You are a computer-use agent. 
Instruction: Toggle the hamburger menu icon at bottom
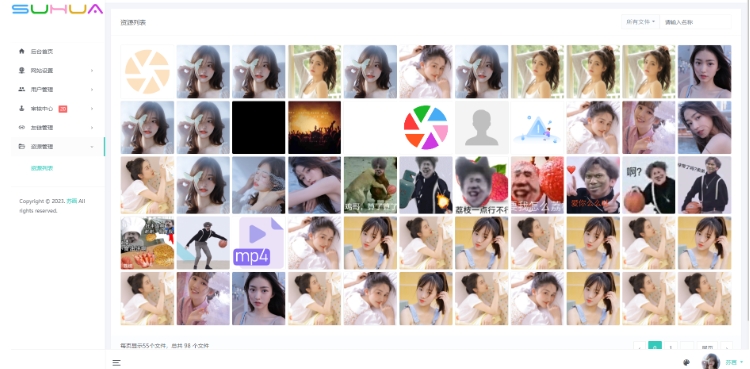[116, 363]
